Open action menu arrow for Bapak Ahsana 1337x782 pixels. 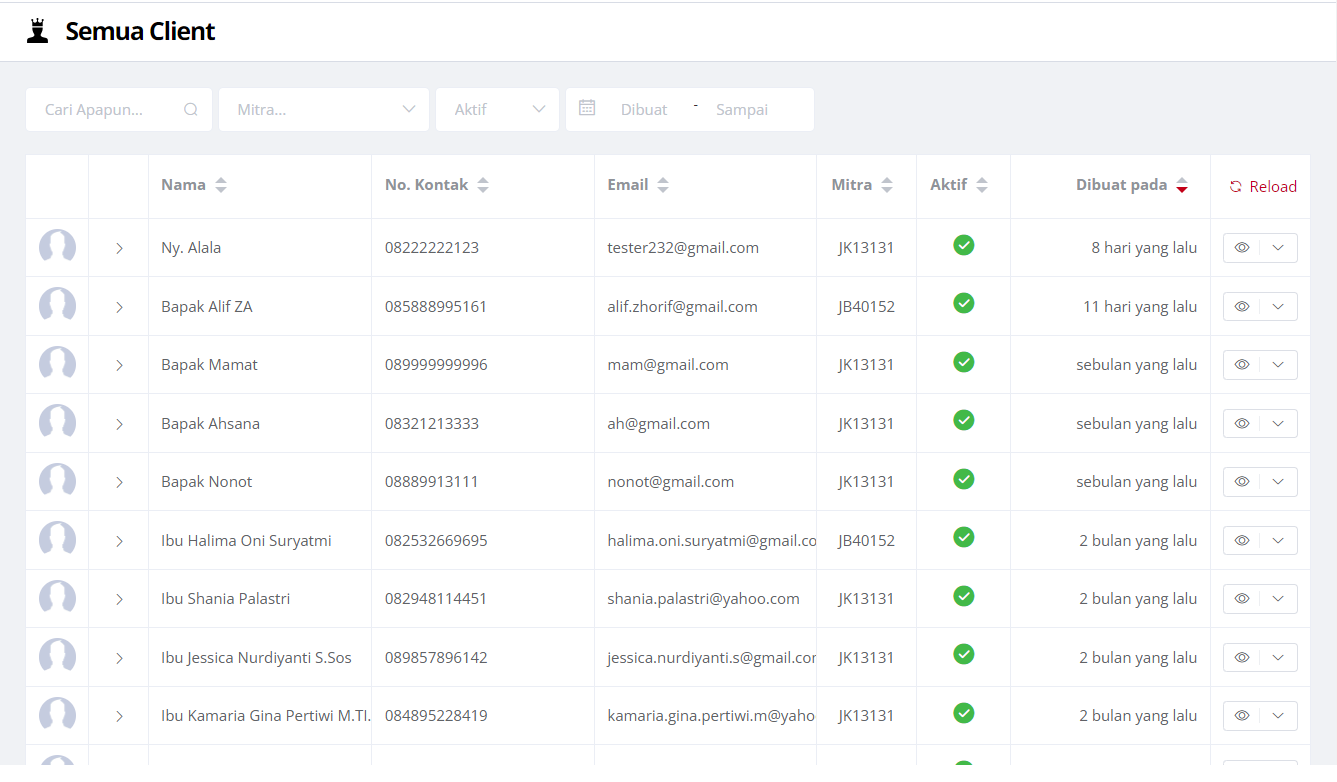1278,424
